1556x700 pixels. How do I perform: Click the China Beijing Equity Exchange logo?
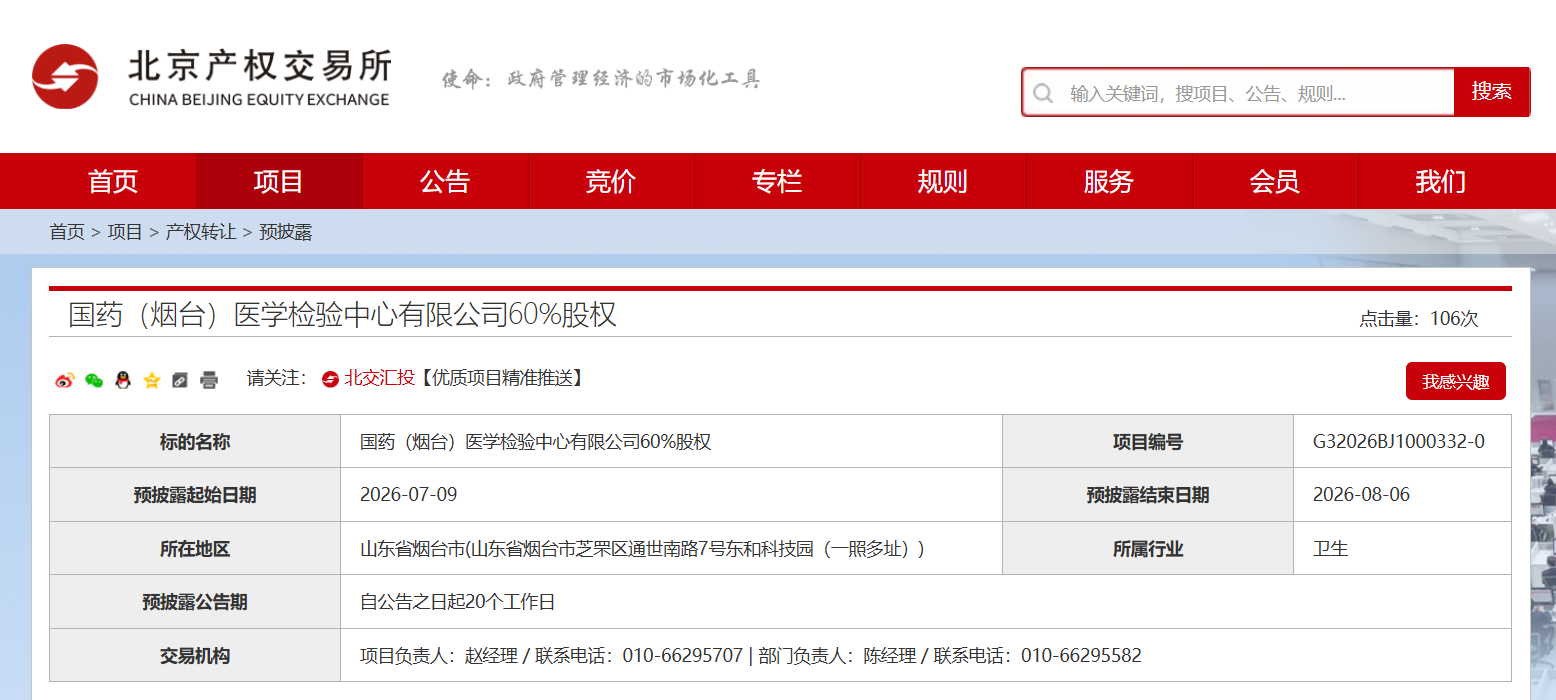211,77
